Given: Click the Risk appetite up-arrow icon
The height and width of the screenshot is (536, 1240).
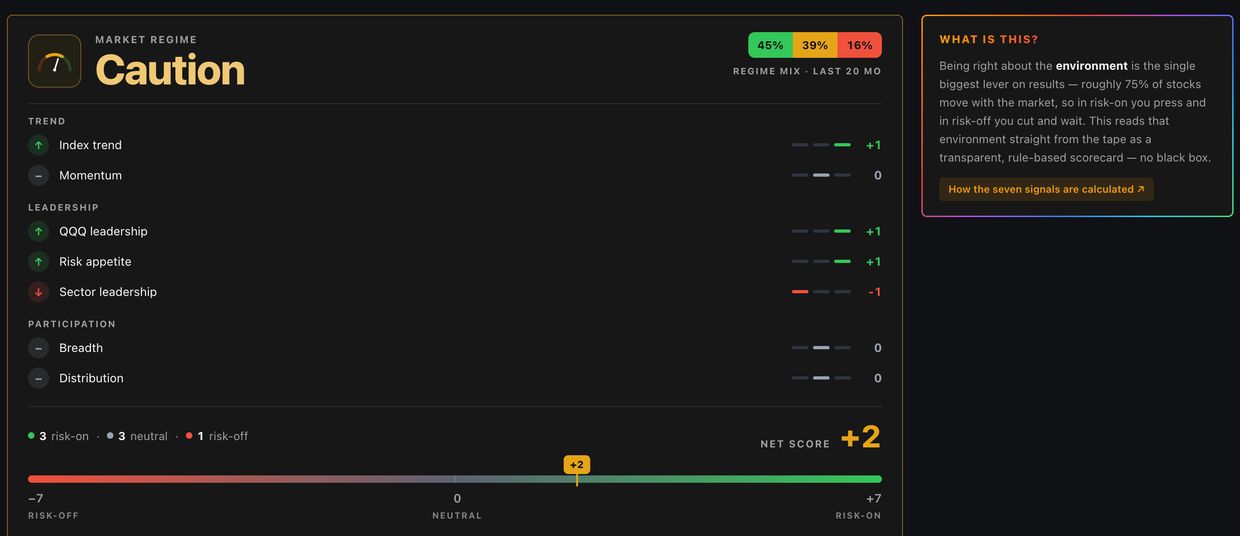Looking at the screenshot, I should point(38,261).
